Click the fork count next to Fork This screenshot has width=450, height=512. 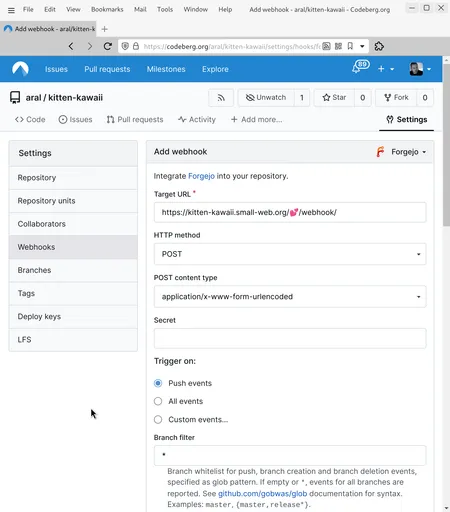click(x=425, y=98)
